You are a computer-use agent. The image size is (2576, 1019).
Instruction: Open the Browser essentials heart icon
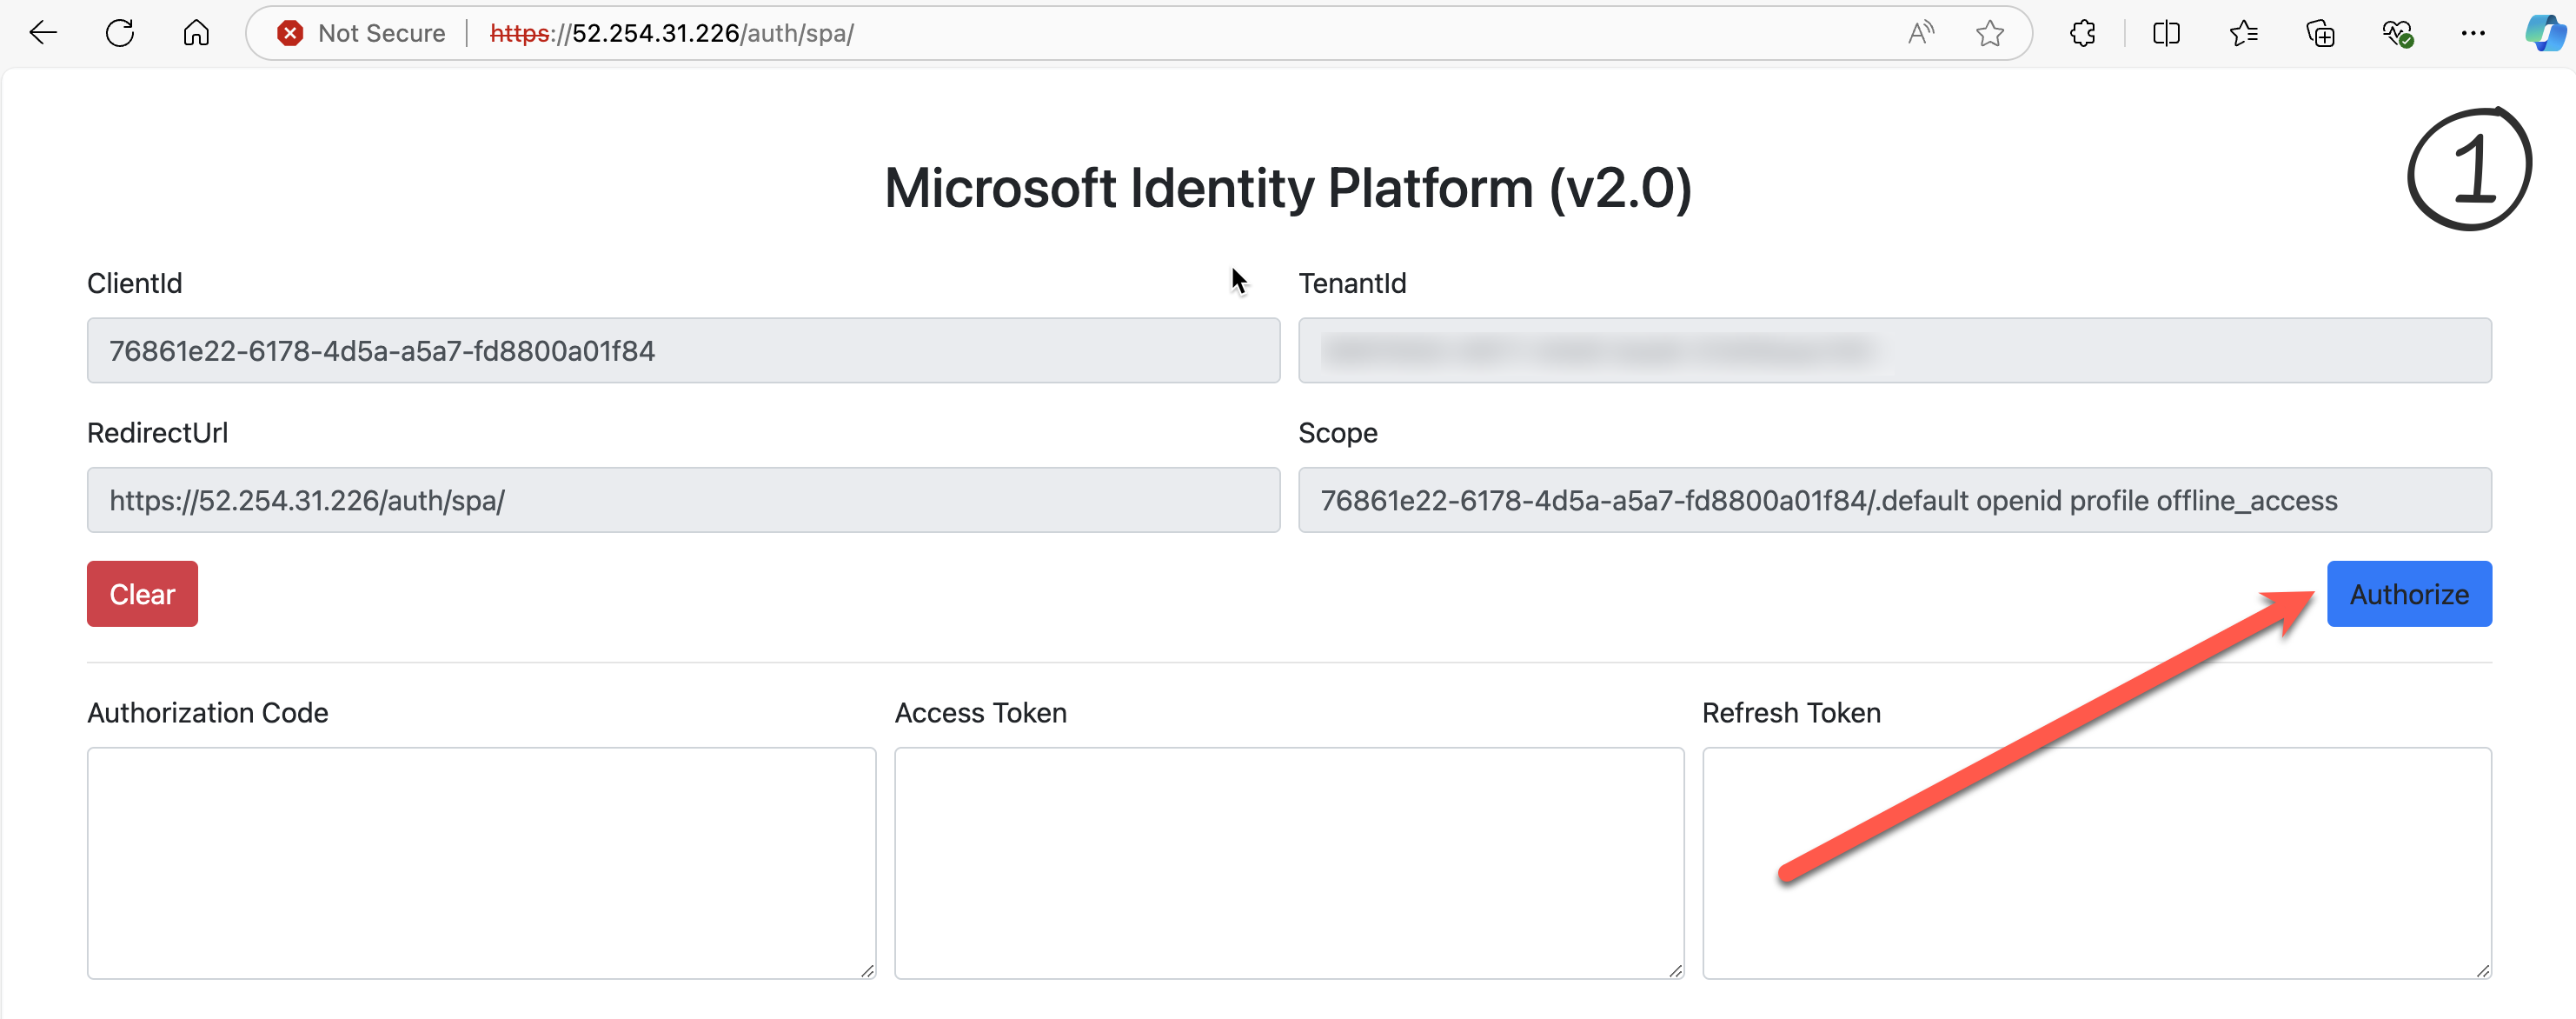2397,33
